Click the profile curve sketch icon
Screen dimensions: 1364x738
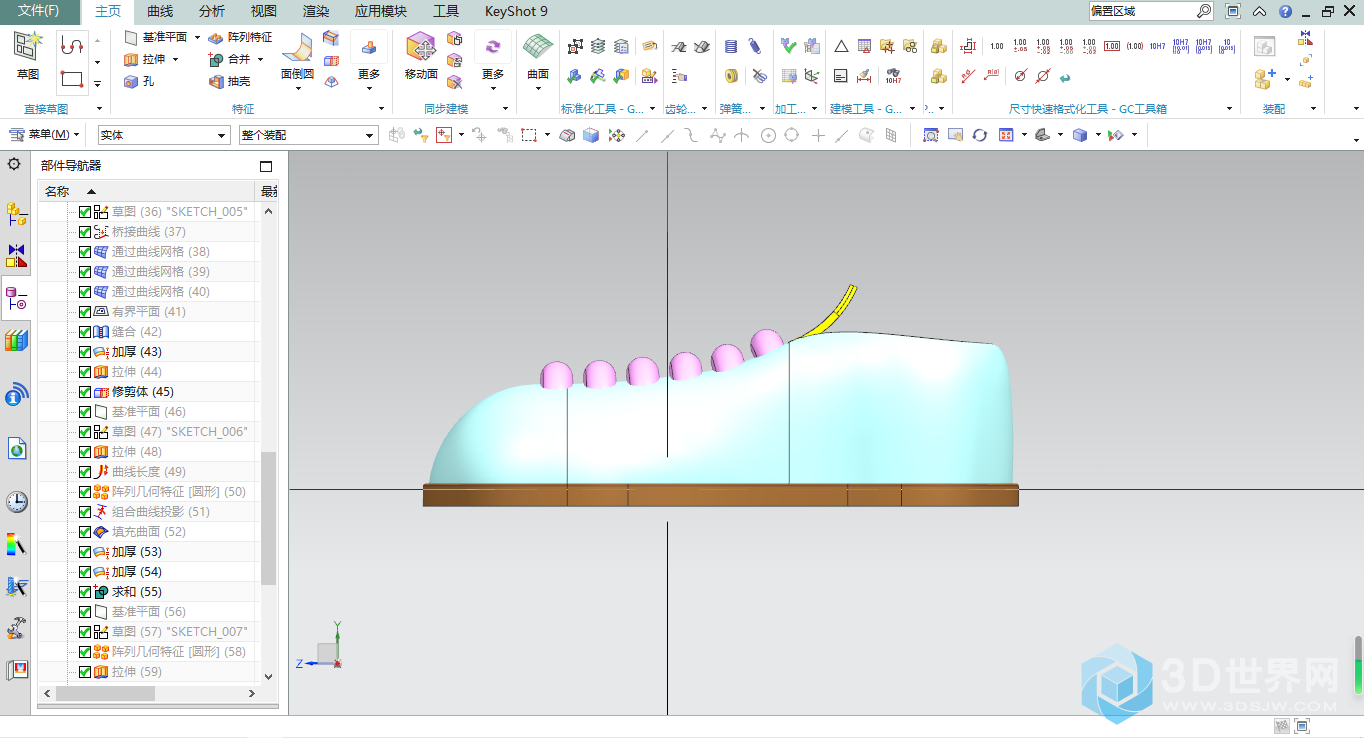tap(71, 45)
